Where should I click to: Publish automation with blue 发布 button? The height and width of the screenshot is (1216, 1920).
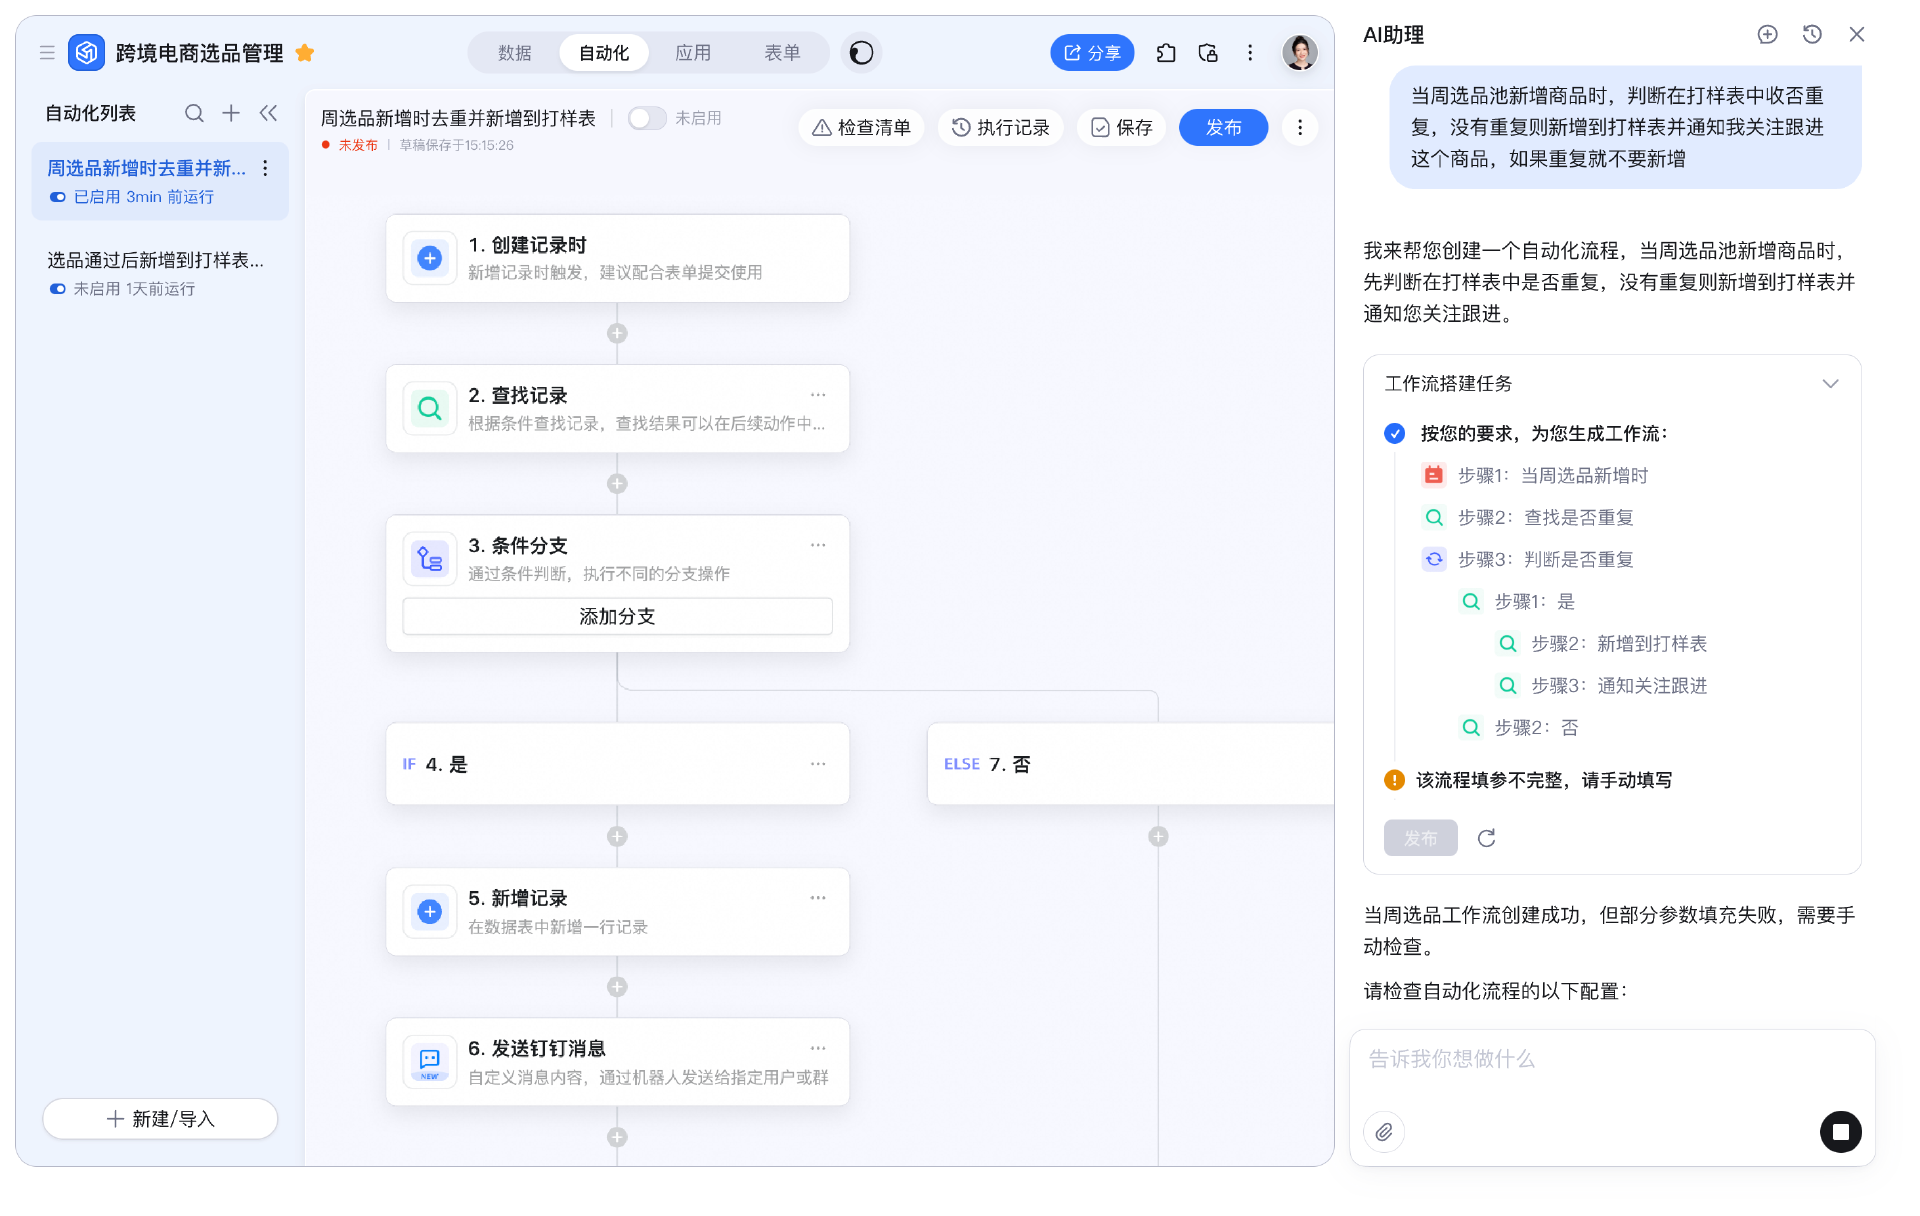tap(1223, 128)
